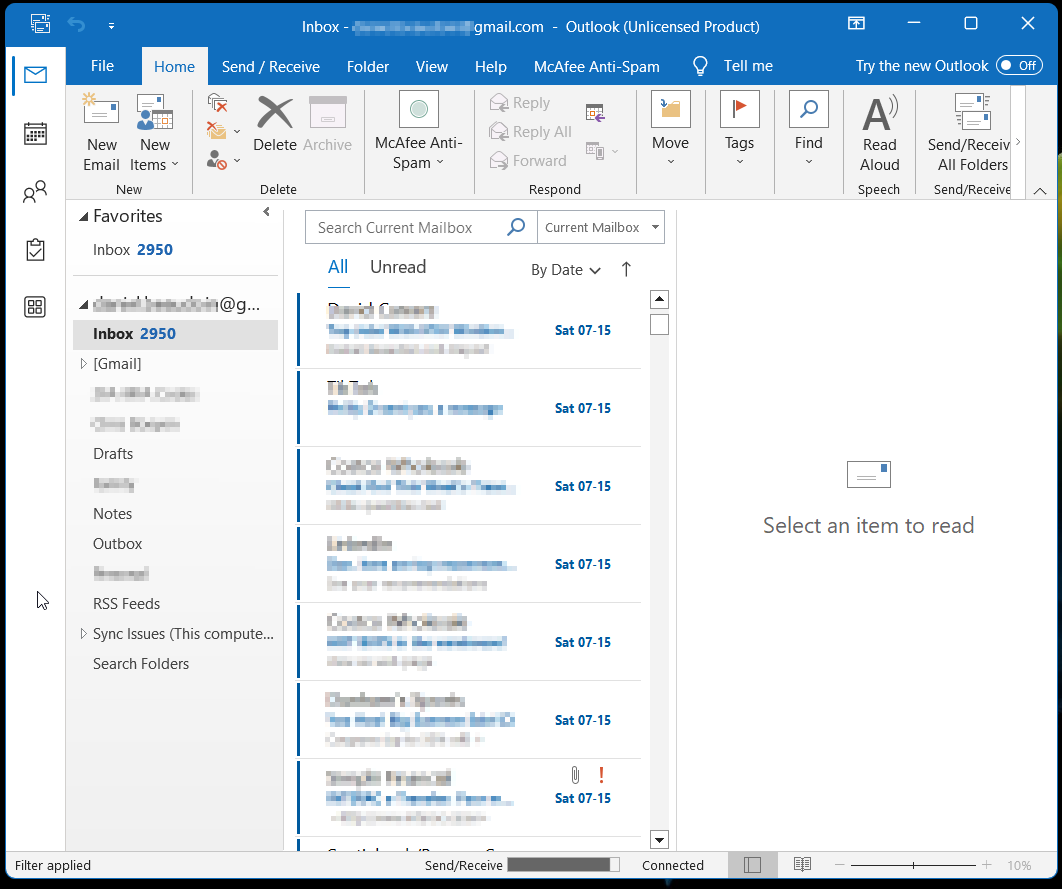Open the More Apps grid icon
This screenshot has width=1062, height=889.
[x=35, y=307]
